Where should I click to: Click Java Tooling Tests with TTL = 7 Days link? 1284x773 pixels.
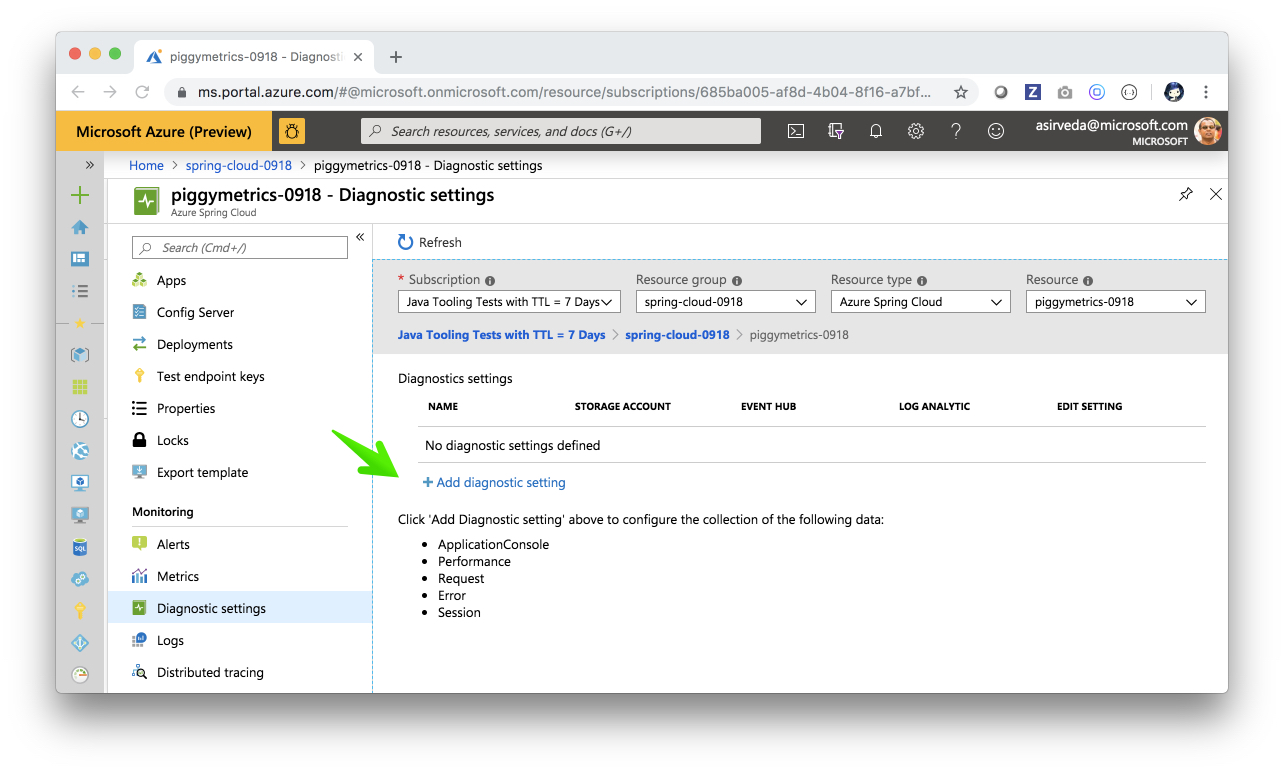coord(501,335)
